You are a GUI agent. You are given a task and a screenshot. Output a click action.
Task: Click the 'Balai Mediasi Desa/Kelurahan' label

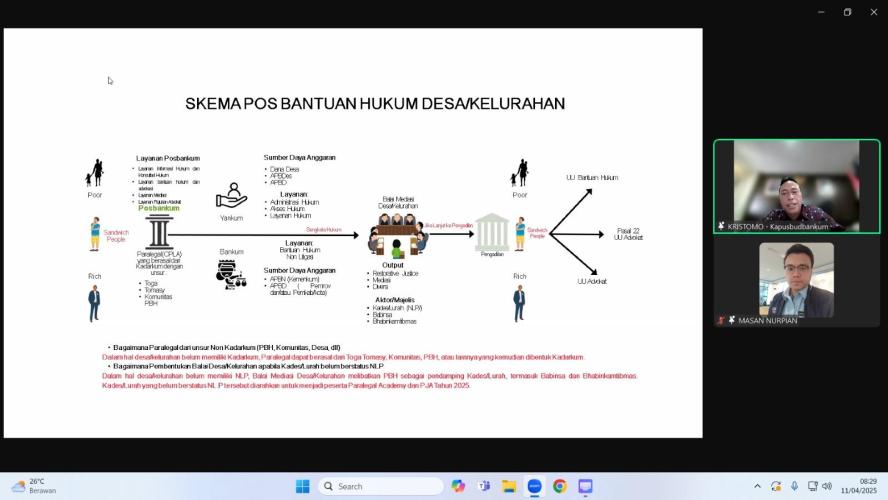[398, 203]
